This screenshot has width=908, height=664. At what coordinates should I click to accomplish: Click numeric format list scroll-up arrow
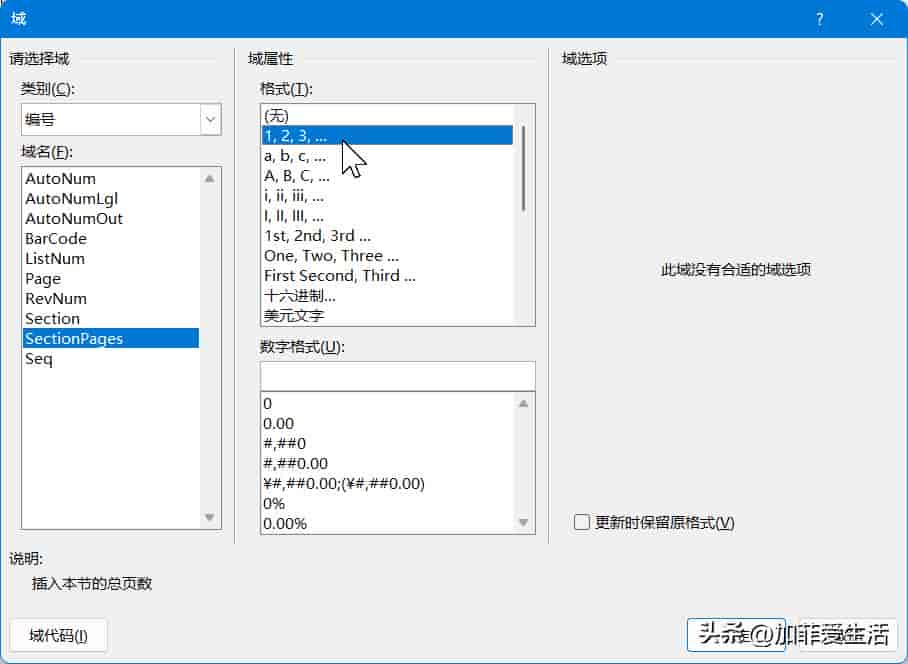[x=523, y=403]
